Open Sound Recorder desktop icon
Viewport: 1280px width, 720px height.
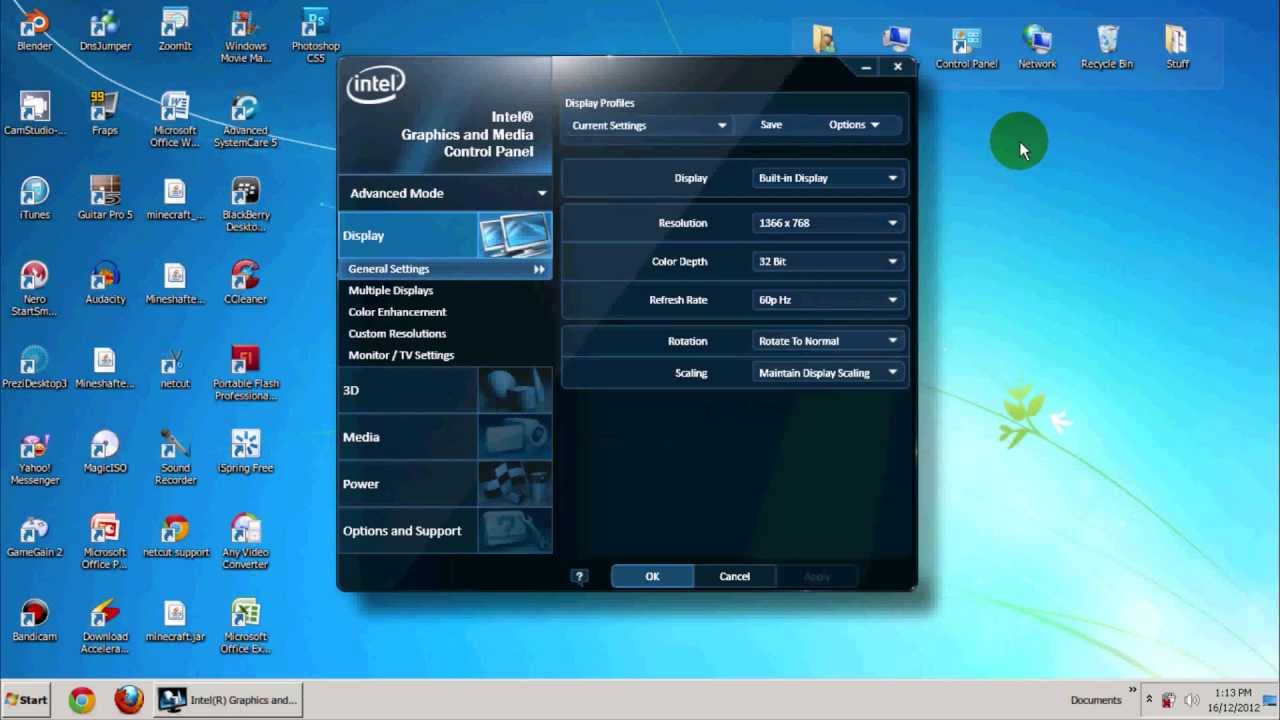coord(175,457)
